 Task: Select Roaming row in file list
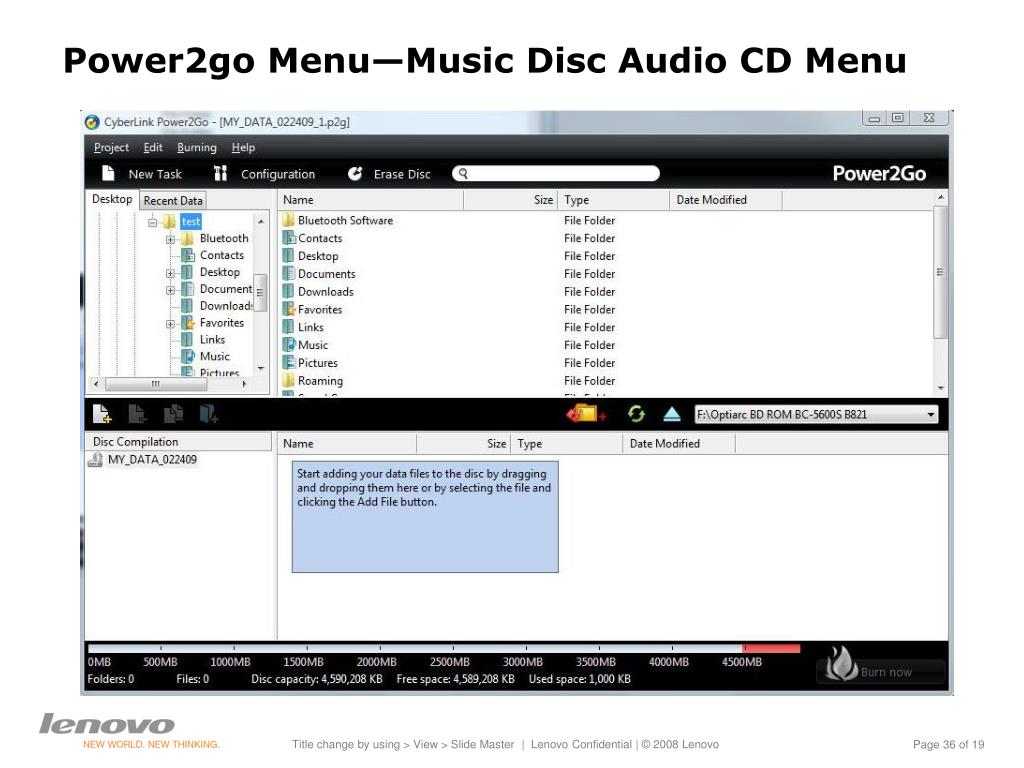click(x=607, y=380)
